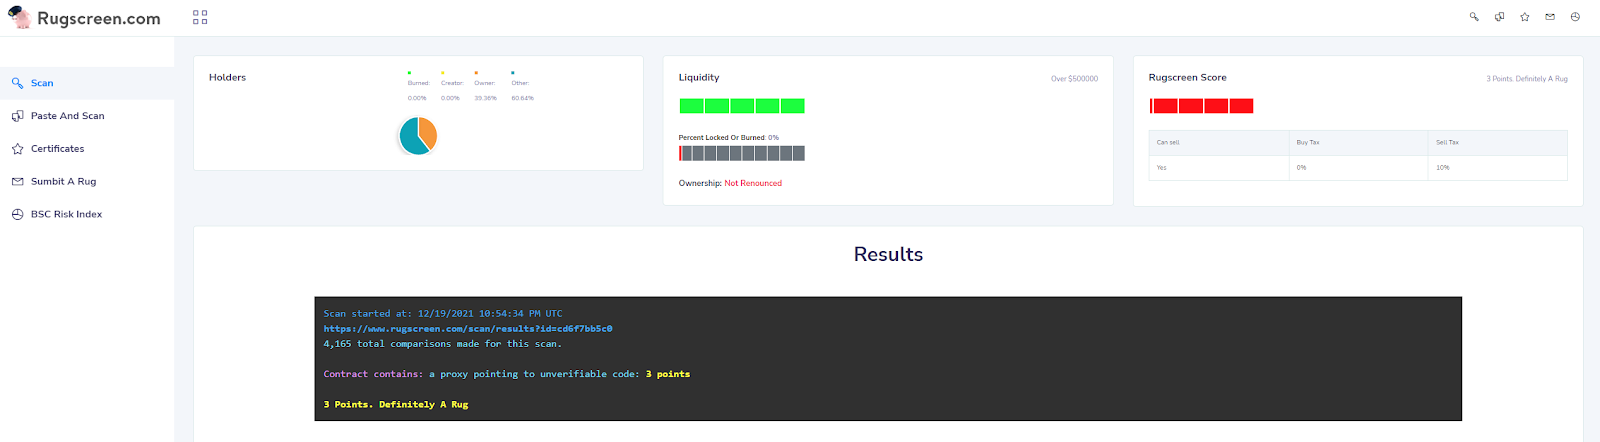The height and width of the screenshot is (442, 1600).
Task: Click the green Burned legend swatch
Action: (x=410, y=73)
